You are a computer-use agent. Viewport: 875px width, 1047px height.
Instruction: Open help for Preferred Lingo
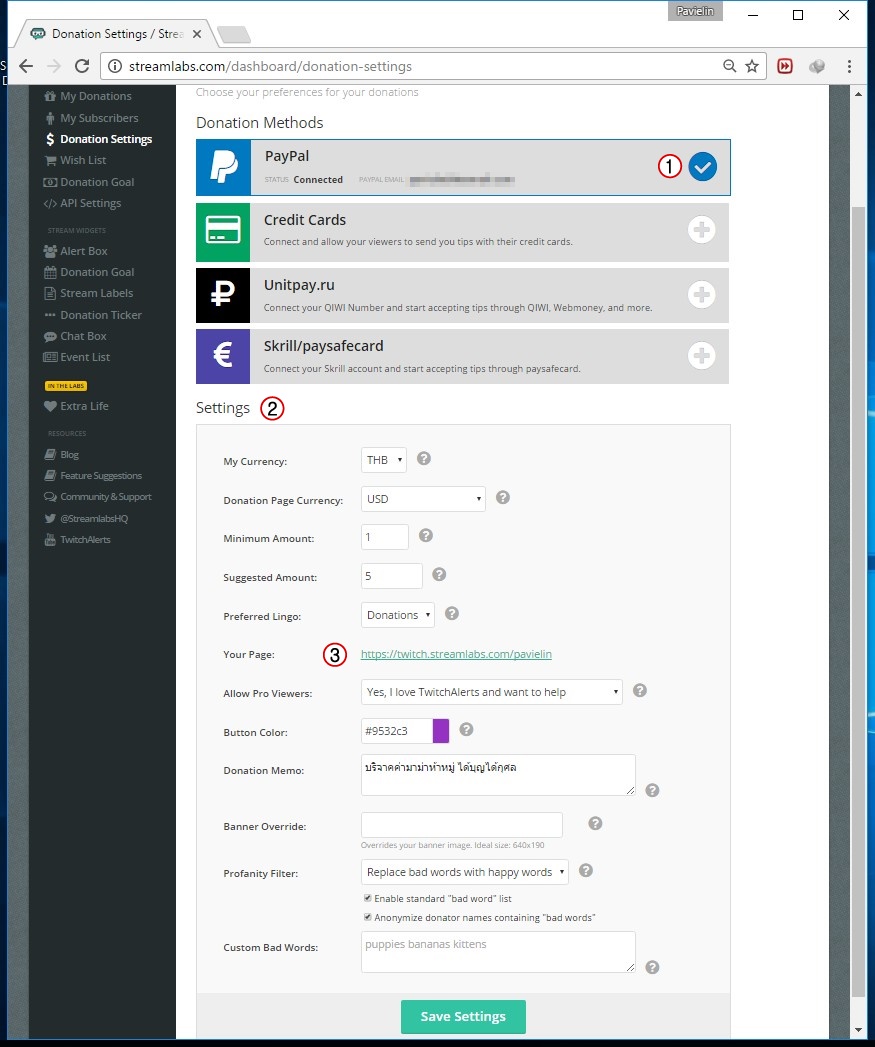pos(452,613)
